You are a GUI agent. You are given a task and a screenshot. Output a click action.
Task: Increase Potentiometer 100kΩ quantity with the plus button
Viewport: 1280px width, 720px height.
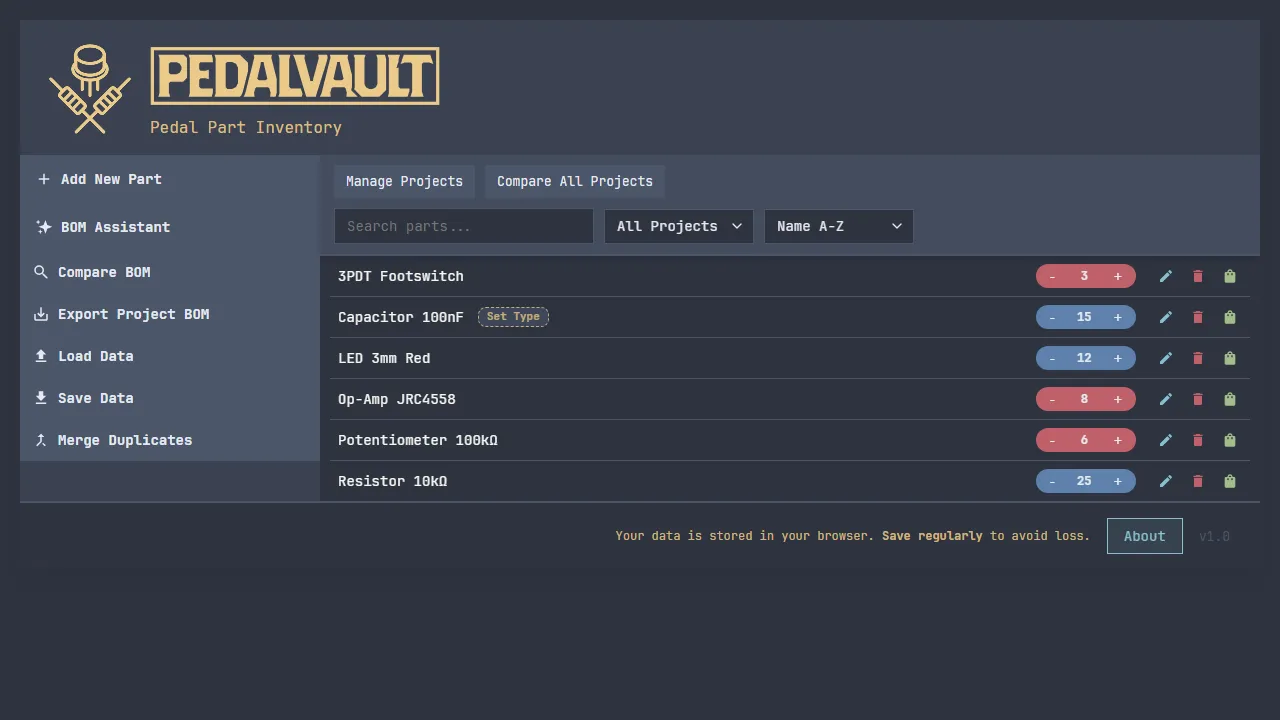pos(1118,440)
